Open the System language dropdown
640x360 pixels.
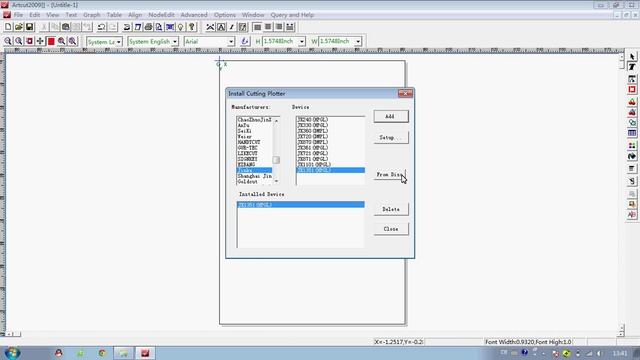tap(119, 42)
